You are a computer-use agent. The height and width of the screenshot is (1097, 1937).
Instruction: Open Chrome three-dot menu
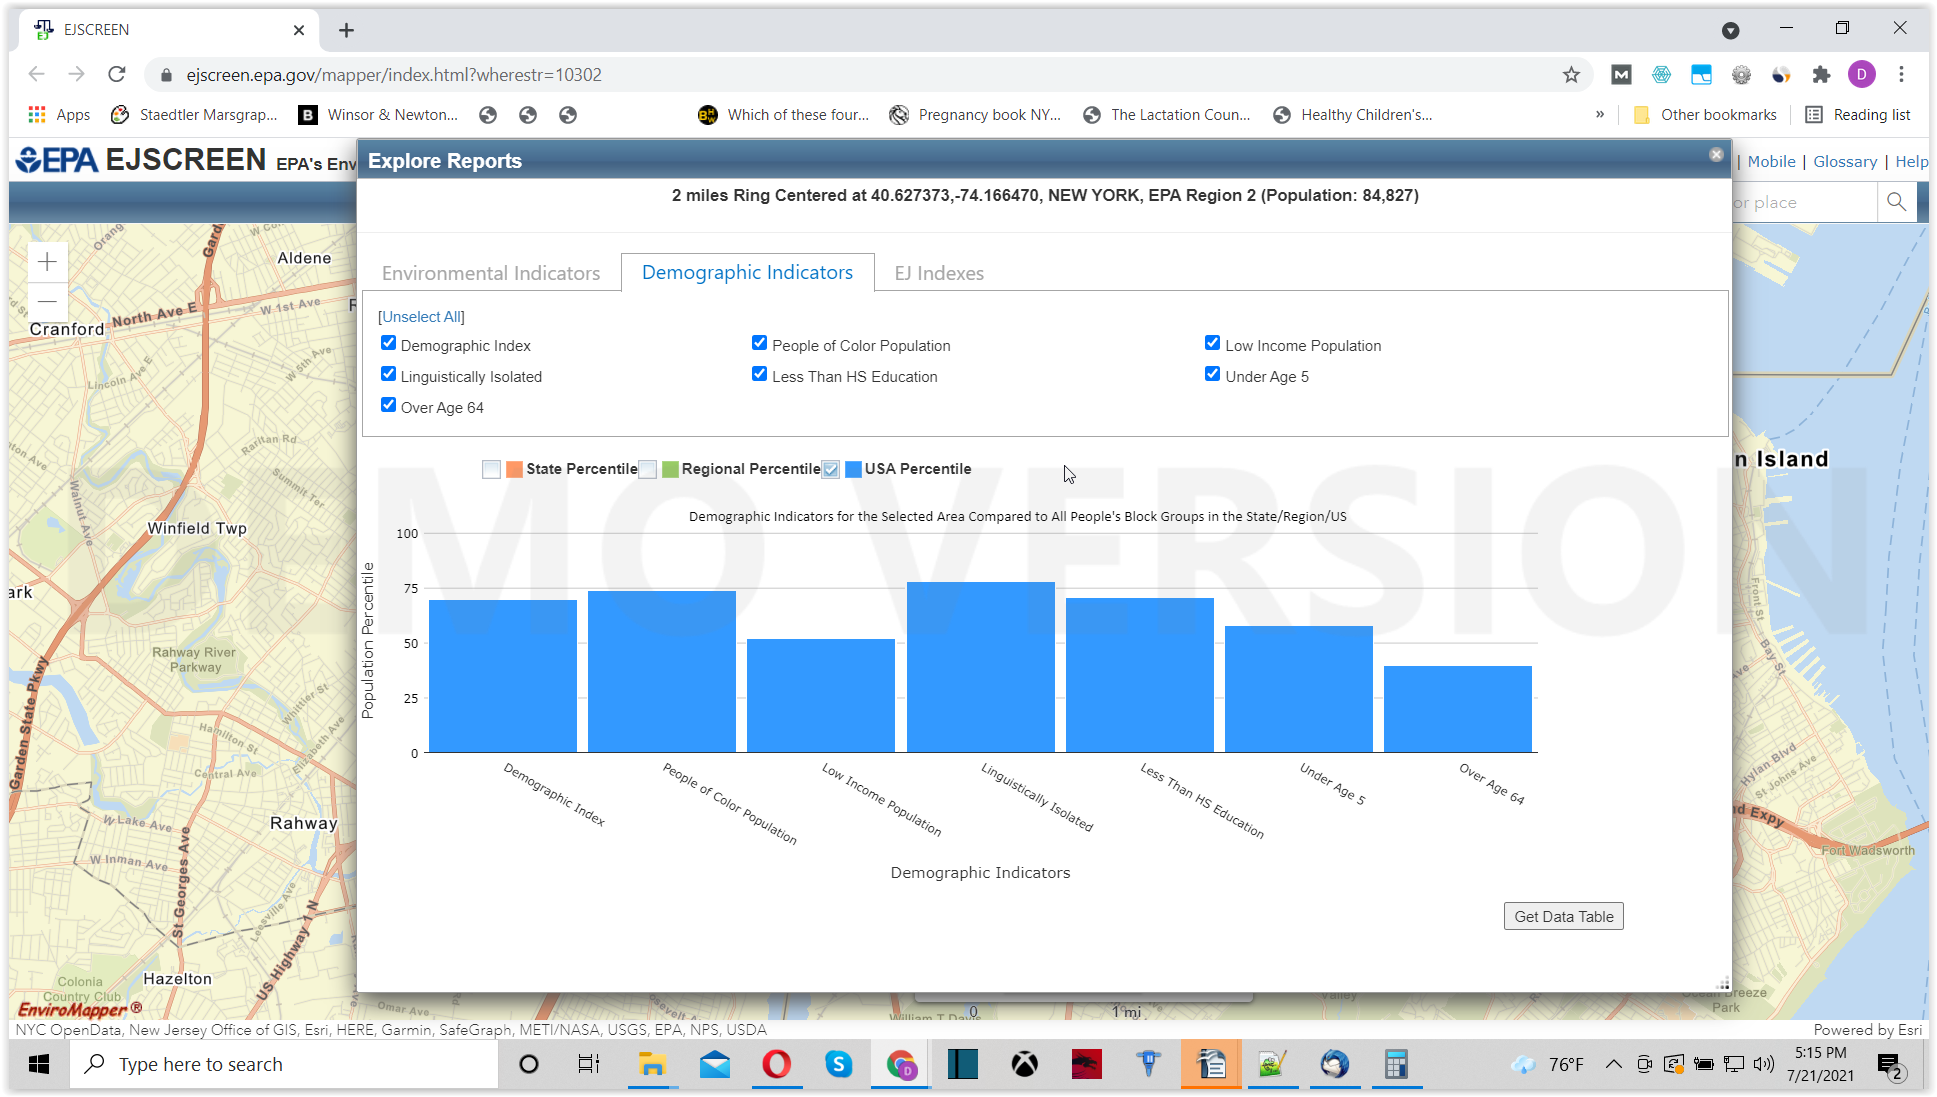(x=1901, y=74)
